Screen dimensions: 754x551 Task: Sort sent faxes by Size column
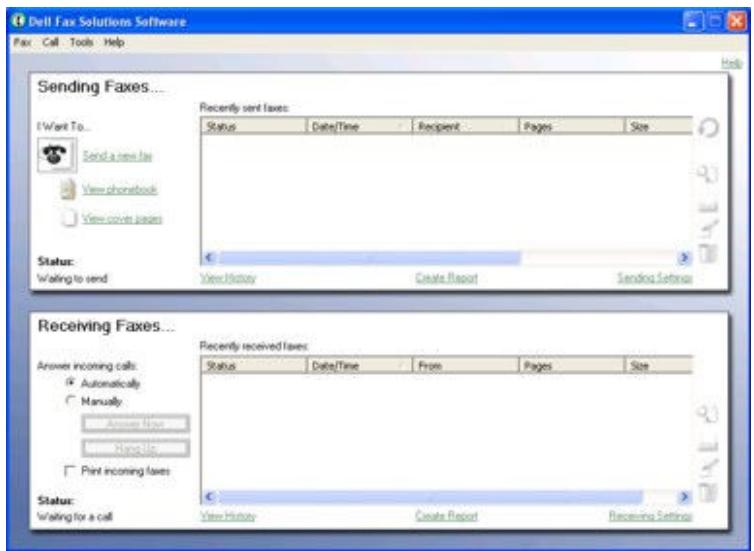click(659, 126)
